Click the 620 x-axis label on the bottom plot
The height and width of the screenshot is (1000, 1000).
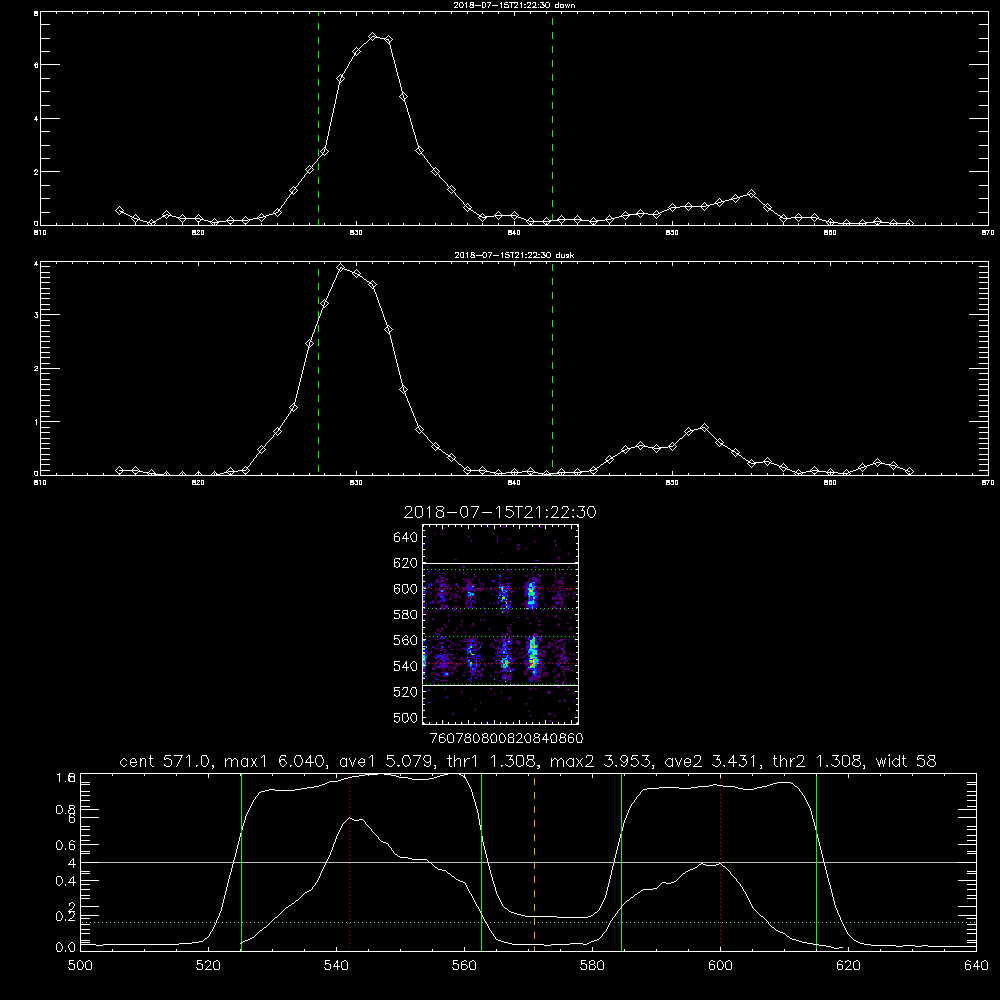(x=848, y=966)
